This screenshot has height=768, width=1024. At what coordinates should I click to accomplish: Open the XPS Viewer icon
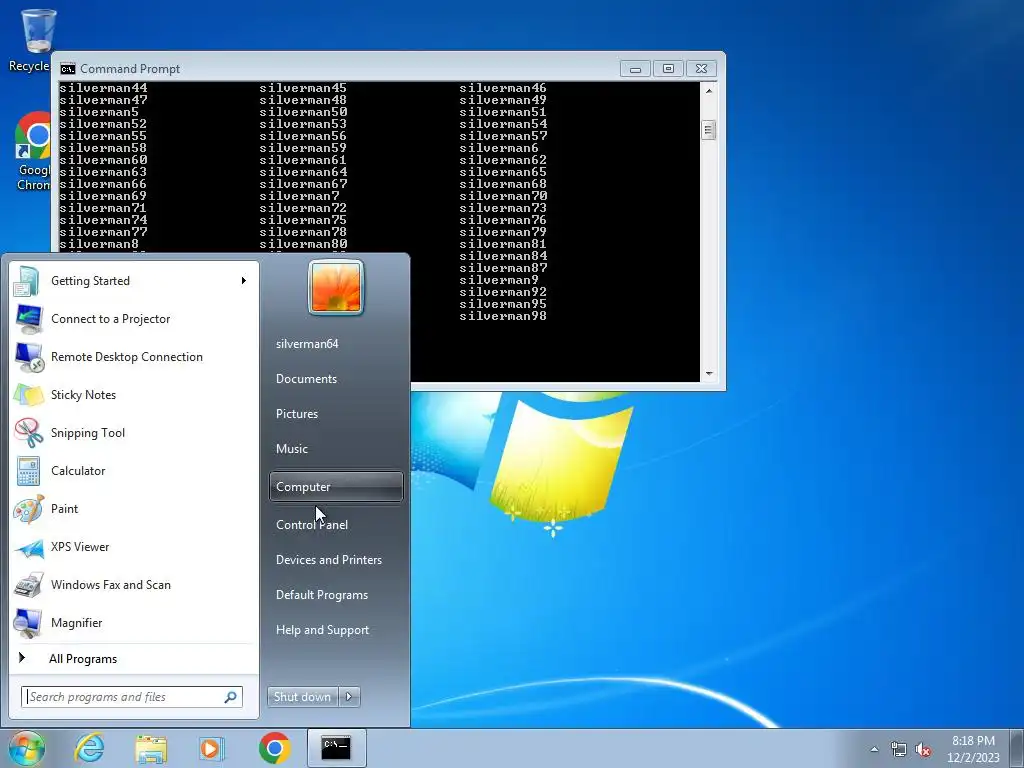(x=28, y=547)
